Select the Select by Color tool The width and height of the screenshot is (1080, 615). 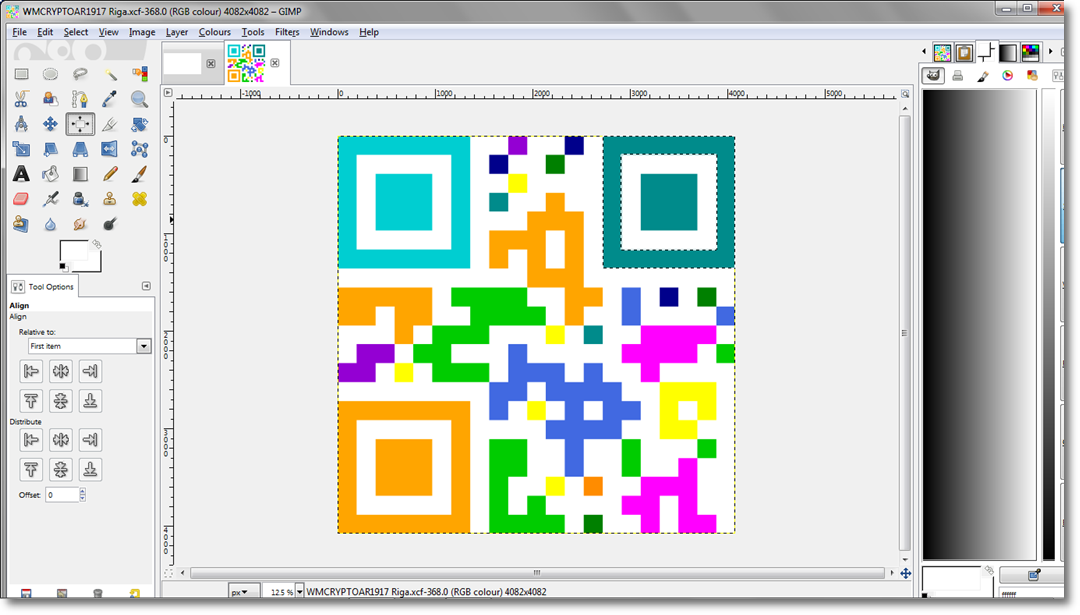pos(139,74)
